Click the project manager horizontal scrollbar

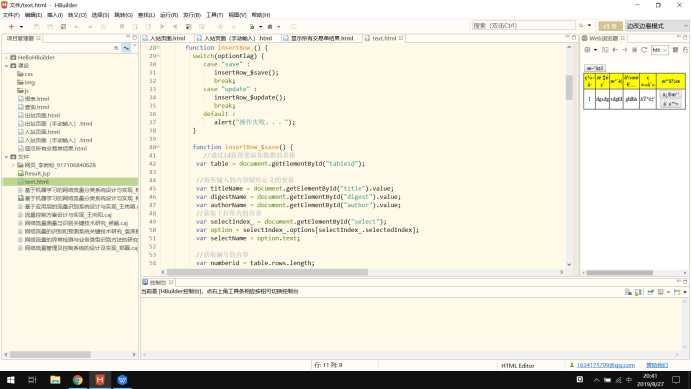pos(50,355)
